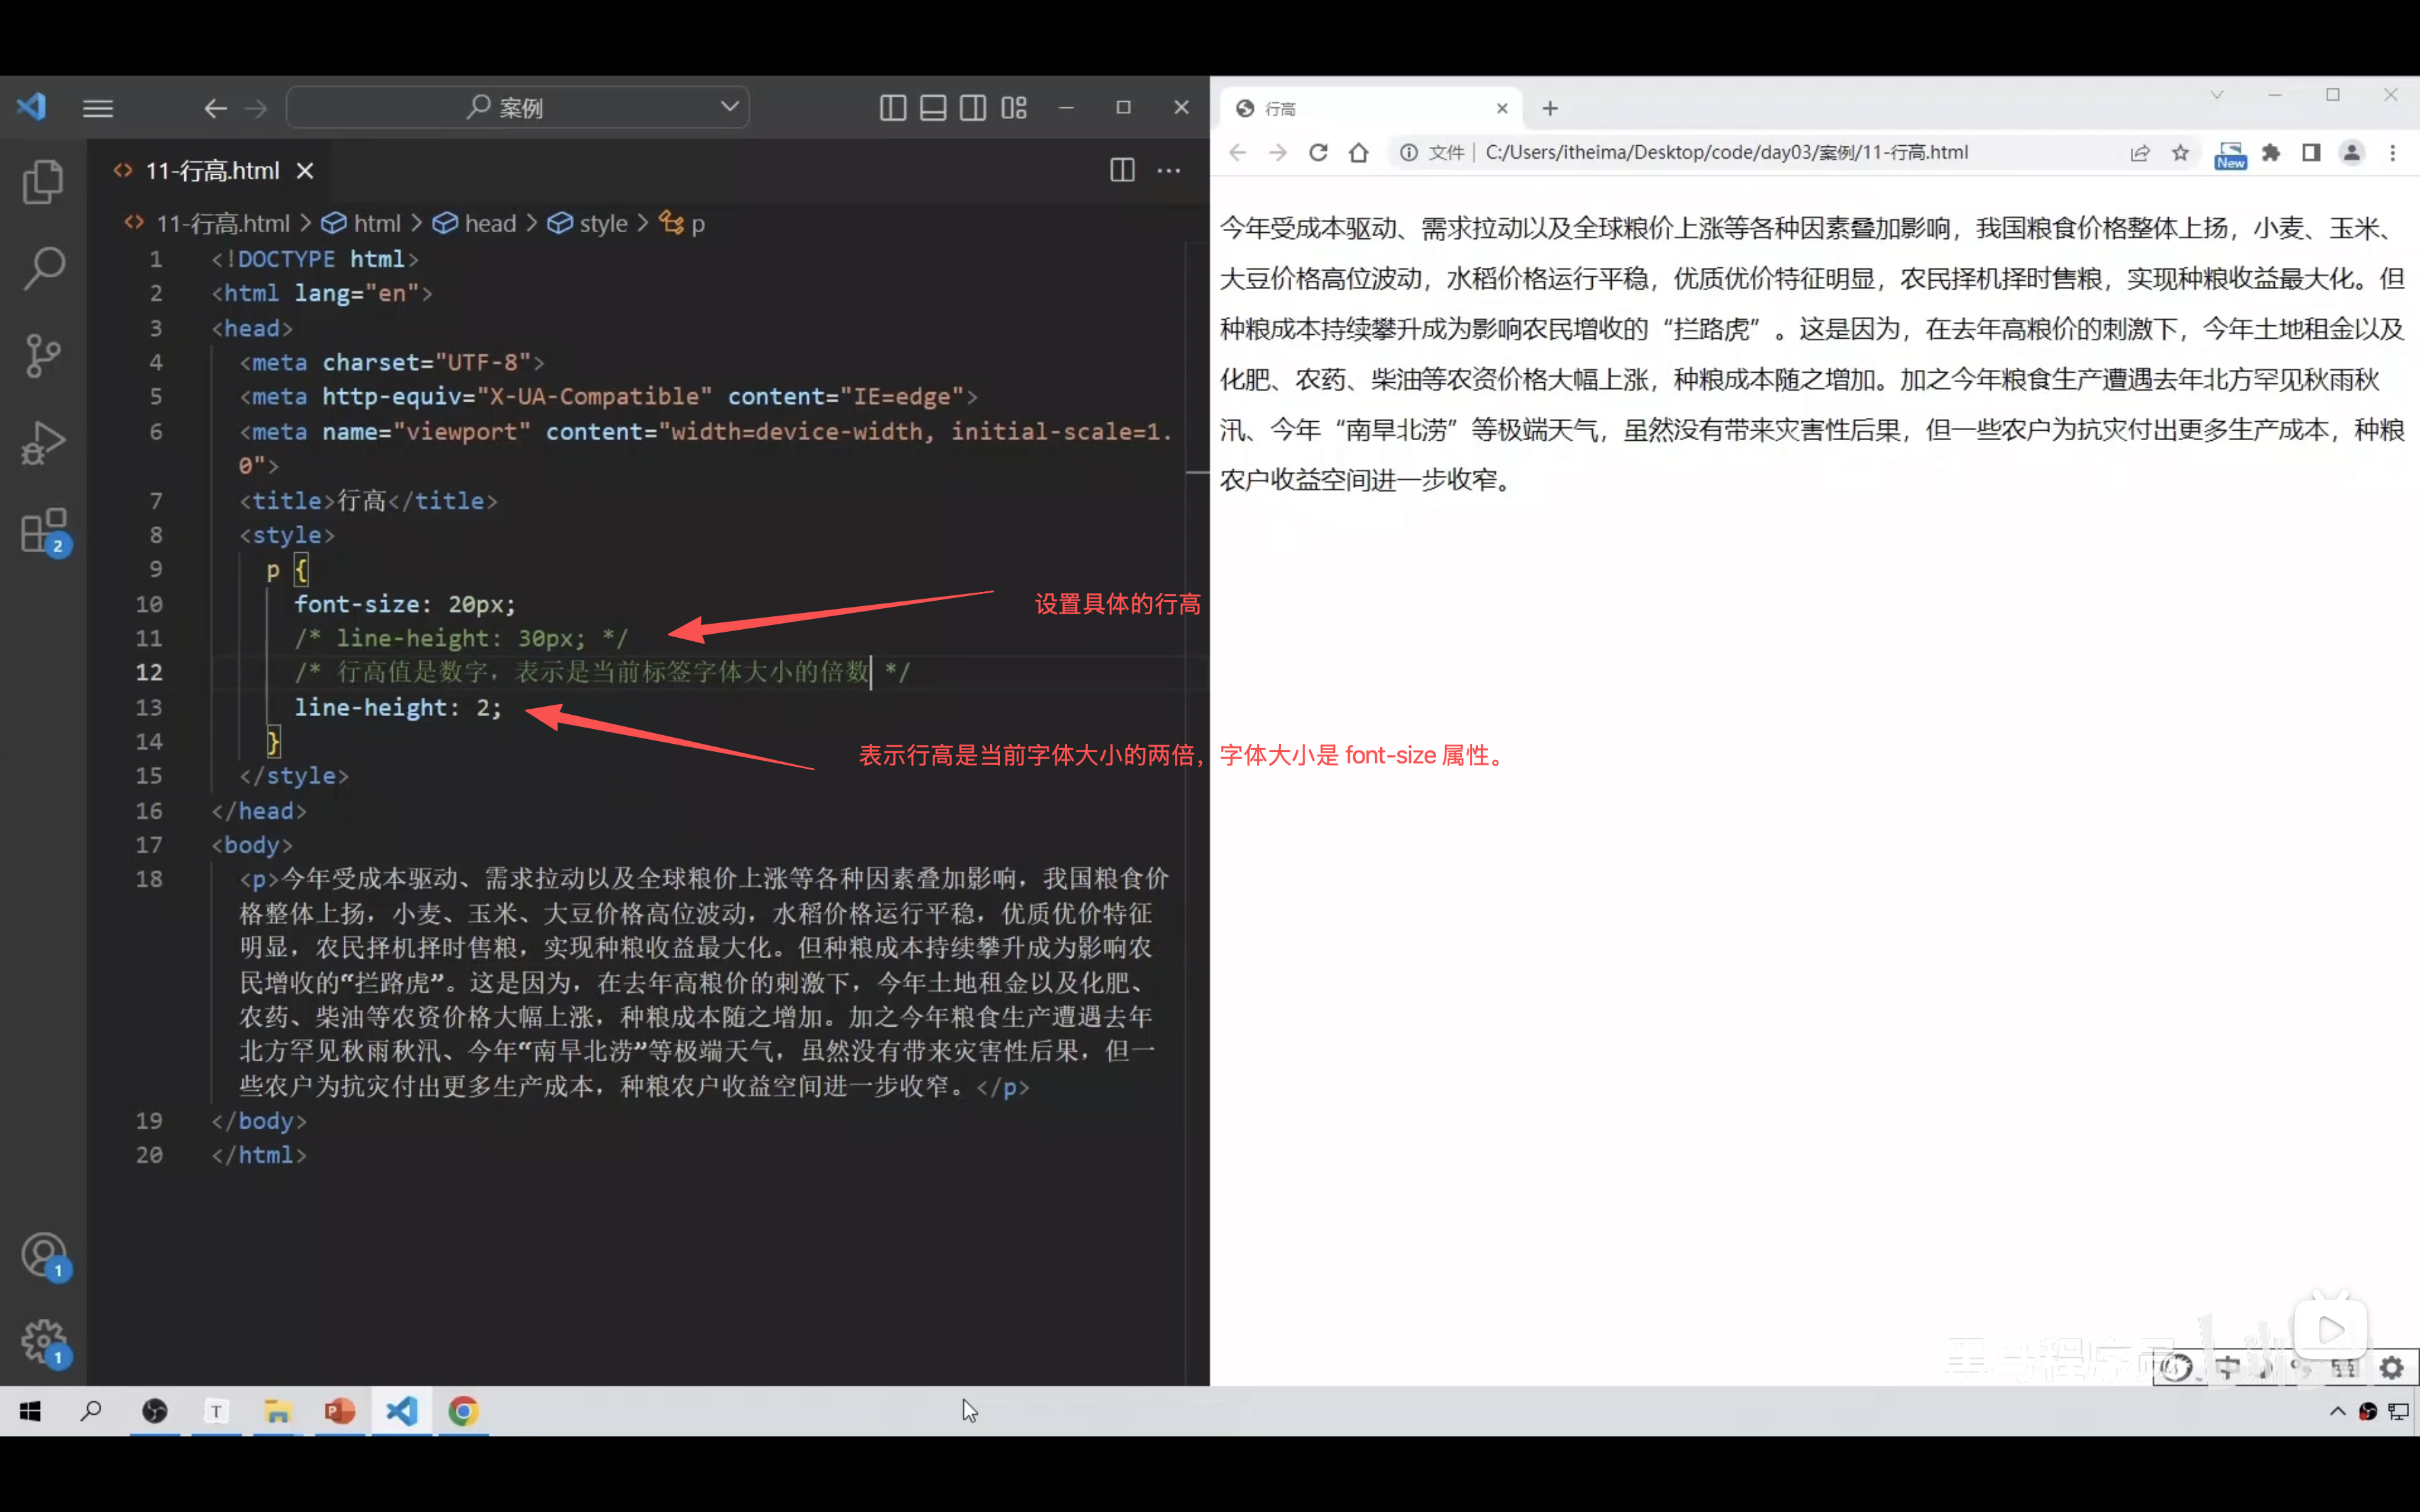The width and height of the screenshot is (2420, 1512).
Task: Click the 案例 command center search box
Action: pyautogui.click(x=518, y=107)
